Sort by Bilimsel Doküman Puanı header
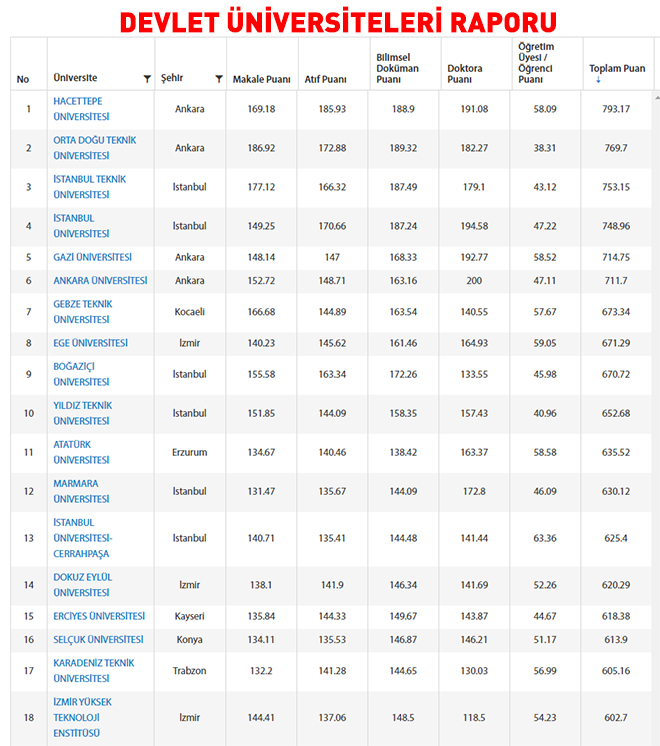The height and width of the screenshot is (746, 660). coord(397,69)
